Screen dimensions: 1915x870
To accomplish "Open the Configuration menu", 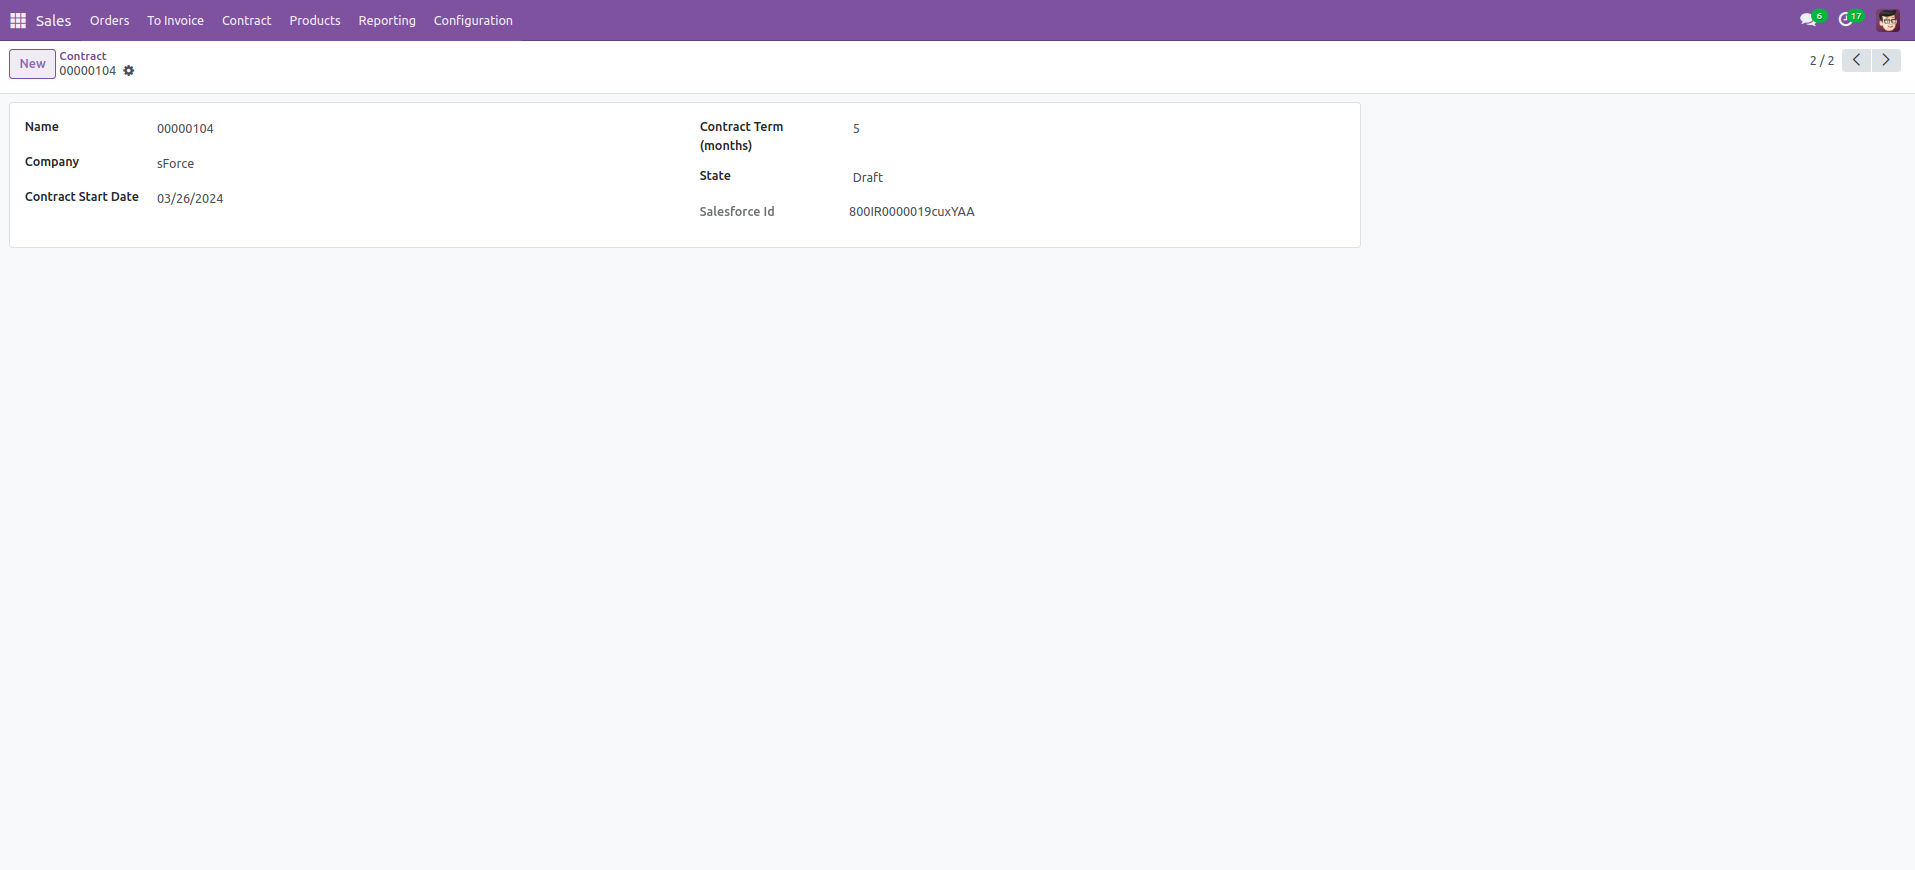I will click(x=473, y=20).
